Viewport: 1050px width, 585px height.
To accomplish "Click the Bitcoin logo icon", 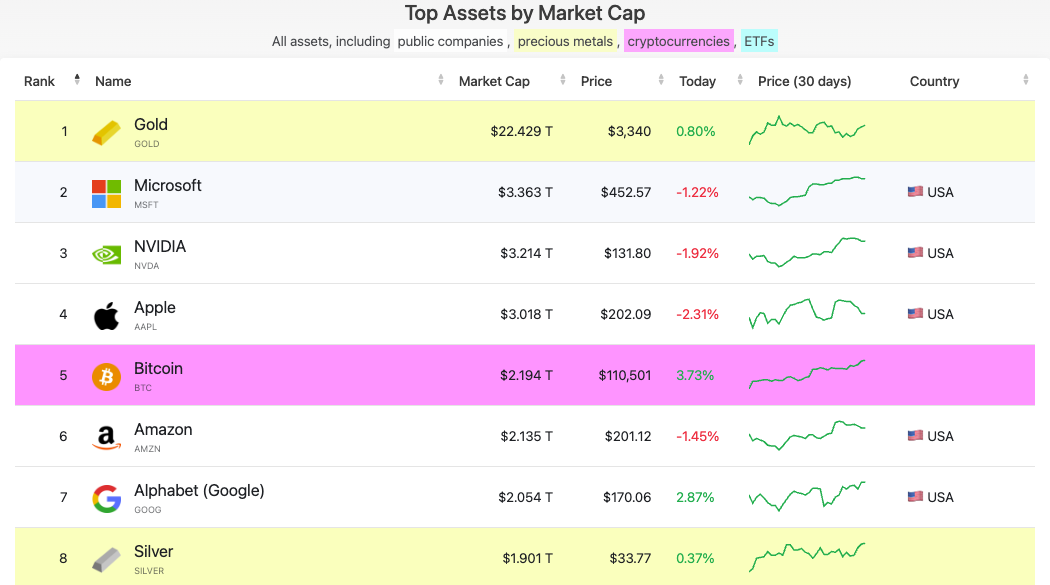I will point(106,376).
